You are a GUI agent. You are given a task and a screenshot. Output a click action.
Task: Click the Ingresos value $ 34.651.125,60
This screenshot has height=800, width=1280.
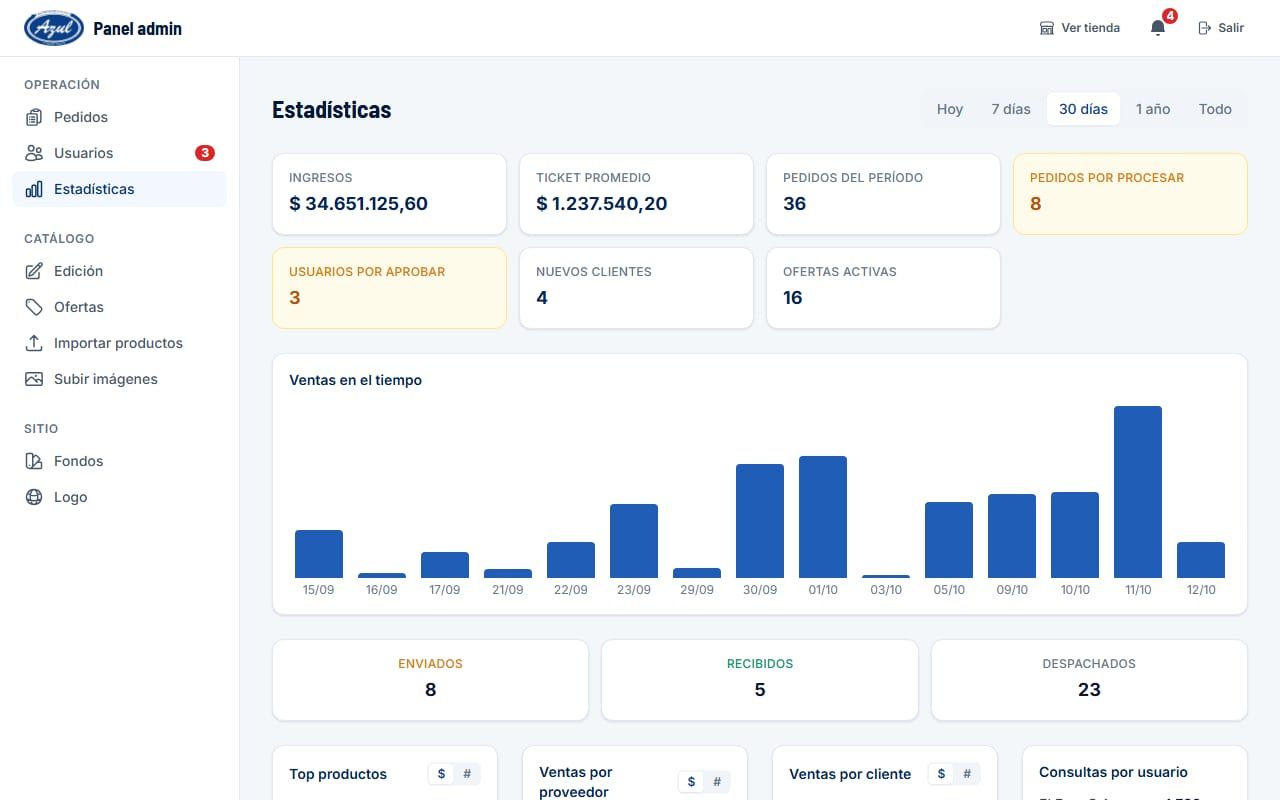point(358,204)
